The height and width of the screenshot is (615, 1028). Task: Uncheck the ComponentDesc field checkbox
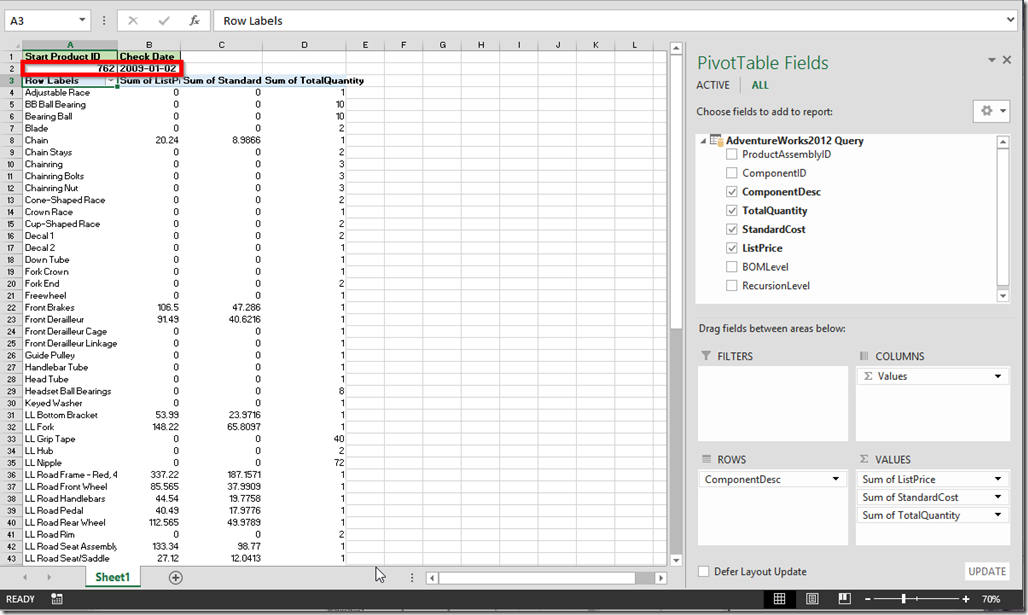[732, 192]
